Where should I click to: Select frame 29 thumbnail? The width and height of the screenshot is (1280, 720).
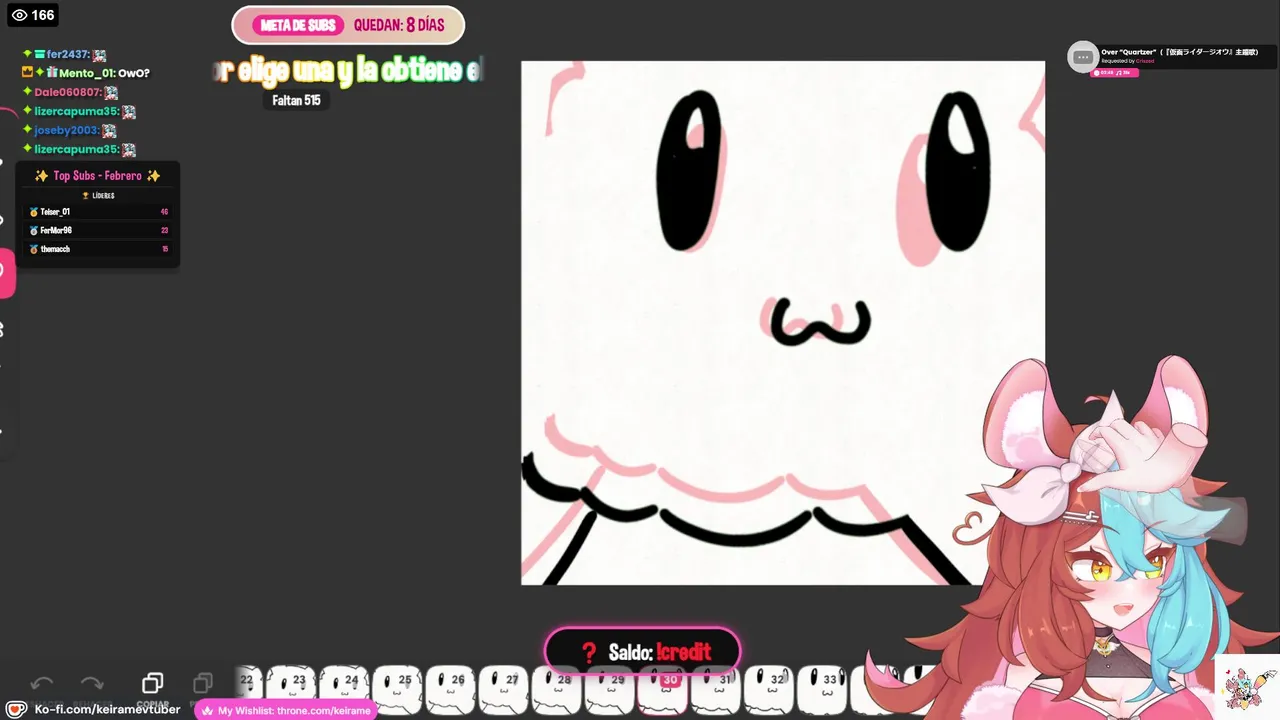[609, 688]
